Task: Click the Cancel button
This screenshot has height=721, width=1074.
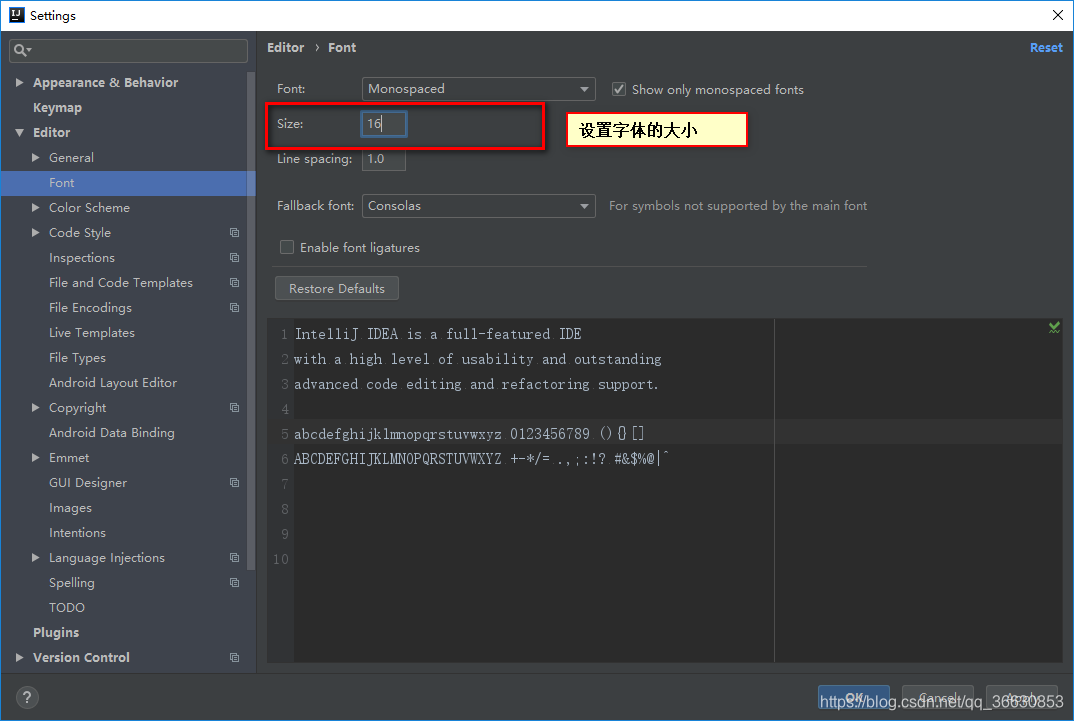Action: pos(938,698)
